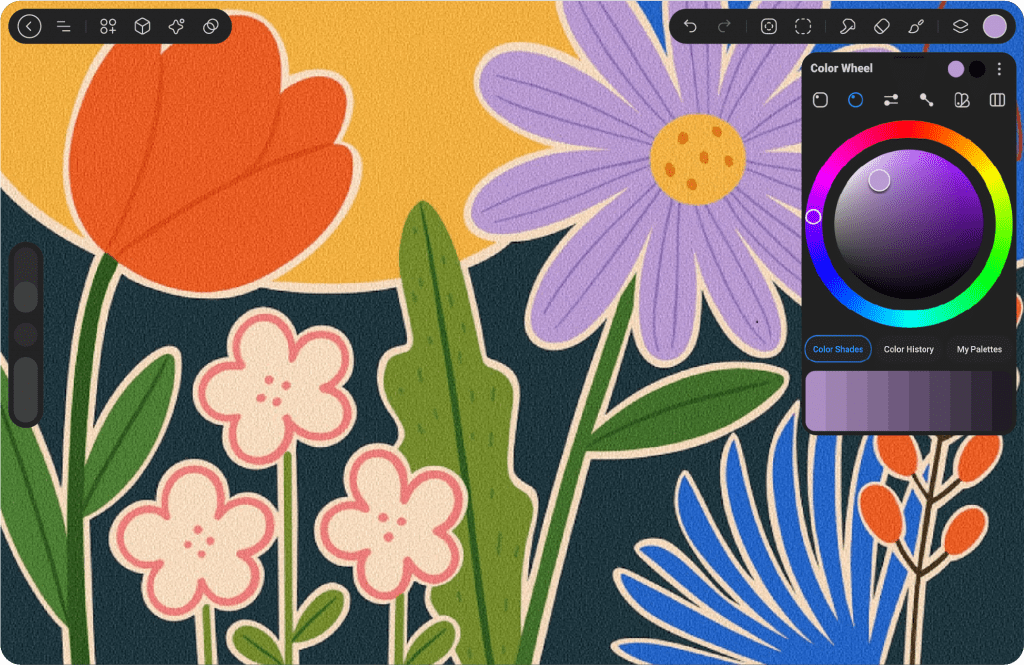The height and width of the screenshot is (665, 1024).
Task: Select the black secondary color swatch
Action: coord(977,69)
